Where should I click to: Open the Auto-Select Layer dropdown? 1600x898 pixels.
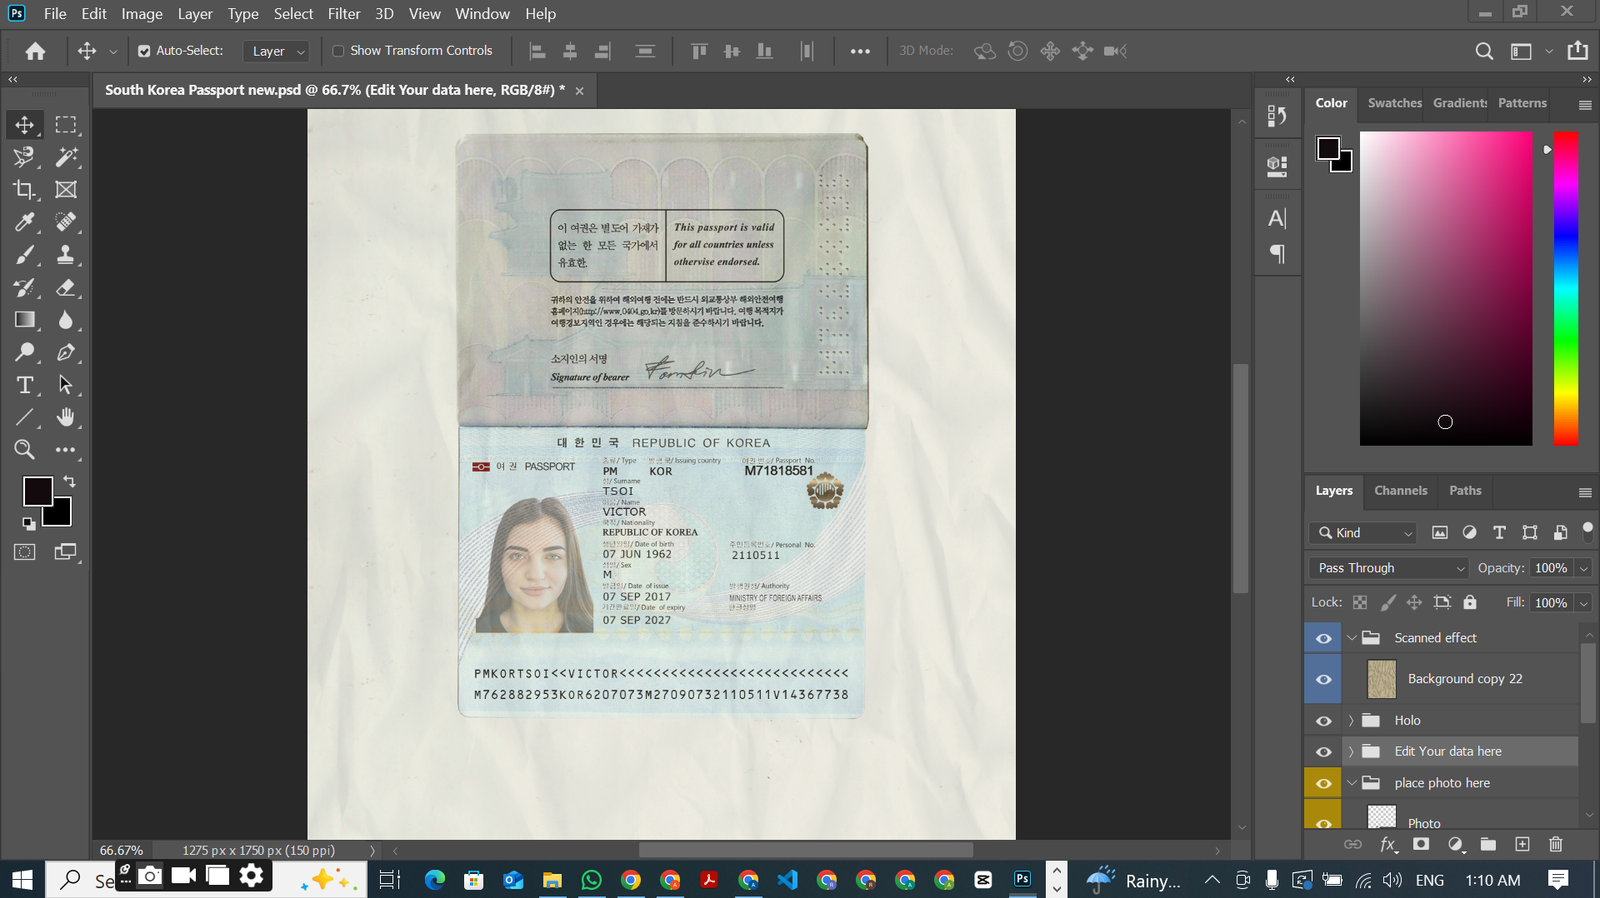277,51
